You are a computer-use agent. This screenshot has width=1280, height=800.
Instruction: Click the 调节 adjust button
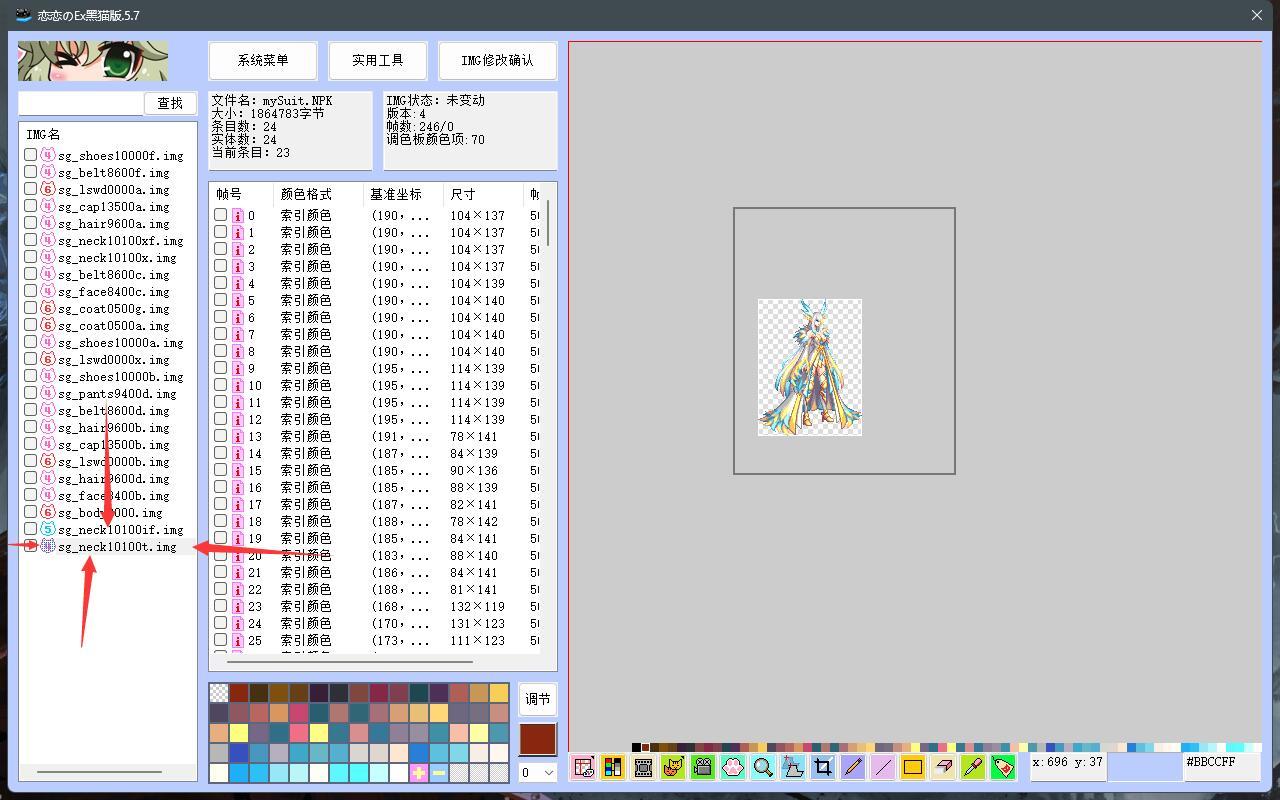point(538,699)
